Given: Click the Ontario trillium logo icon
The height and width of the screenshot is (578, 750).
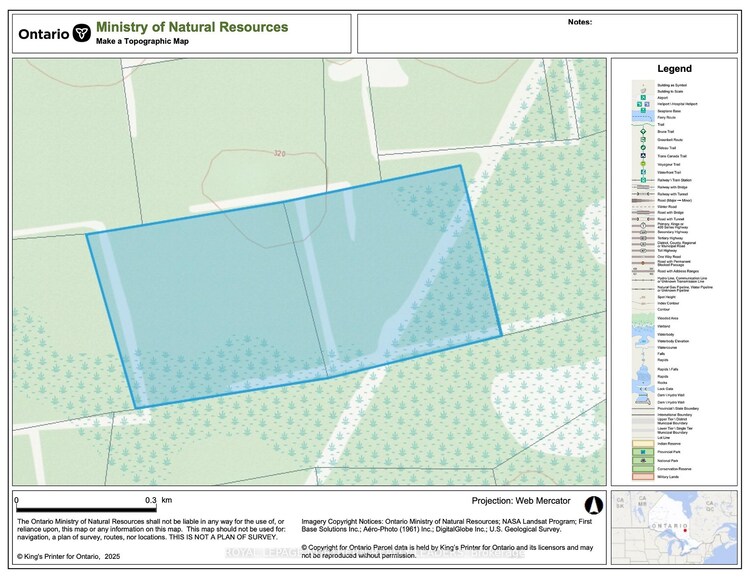Looking at the screenshot, I should click(82, 32).
